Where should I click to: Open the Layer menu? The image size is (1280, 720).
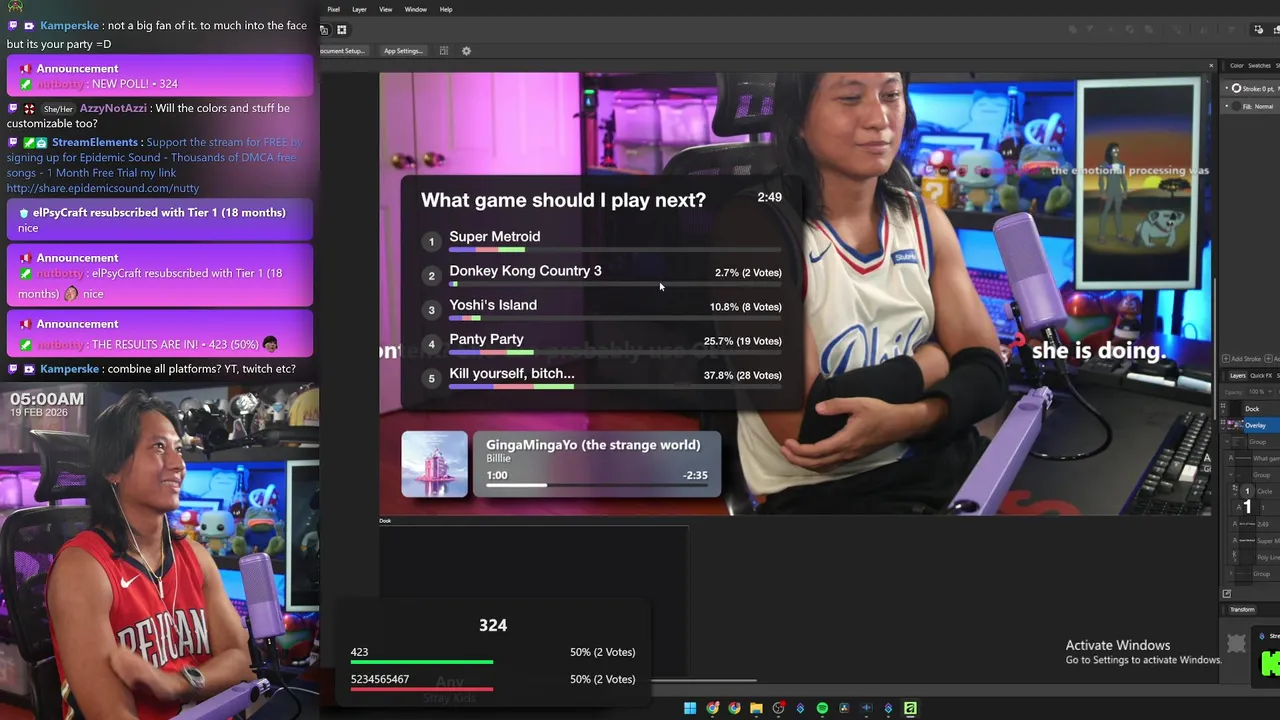[x=359, y=9]
